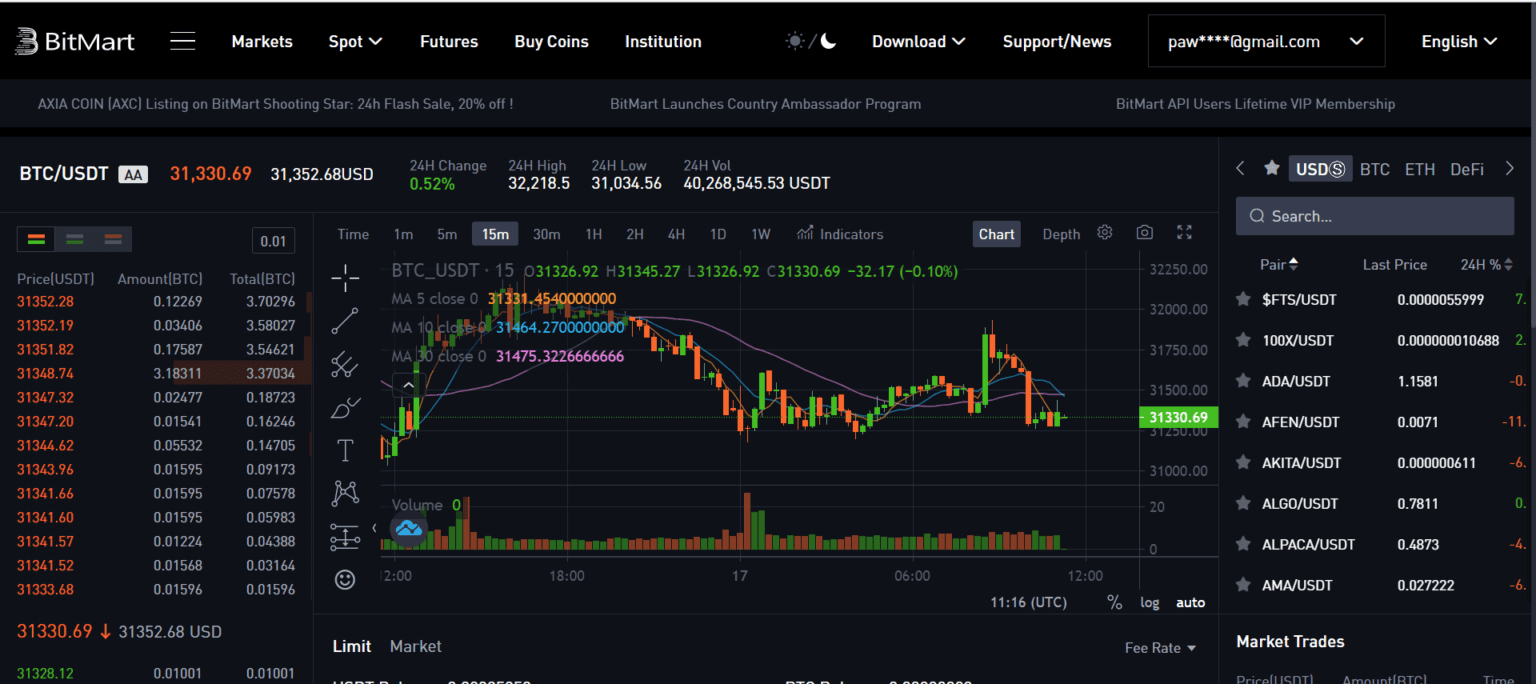Take a chart screenshot with the camera icon

coord(1144,231)
